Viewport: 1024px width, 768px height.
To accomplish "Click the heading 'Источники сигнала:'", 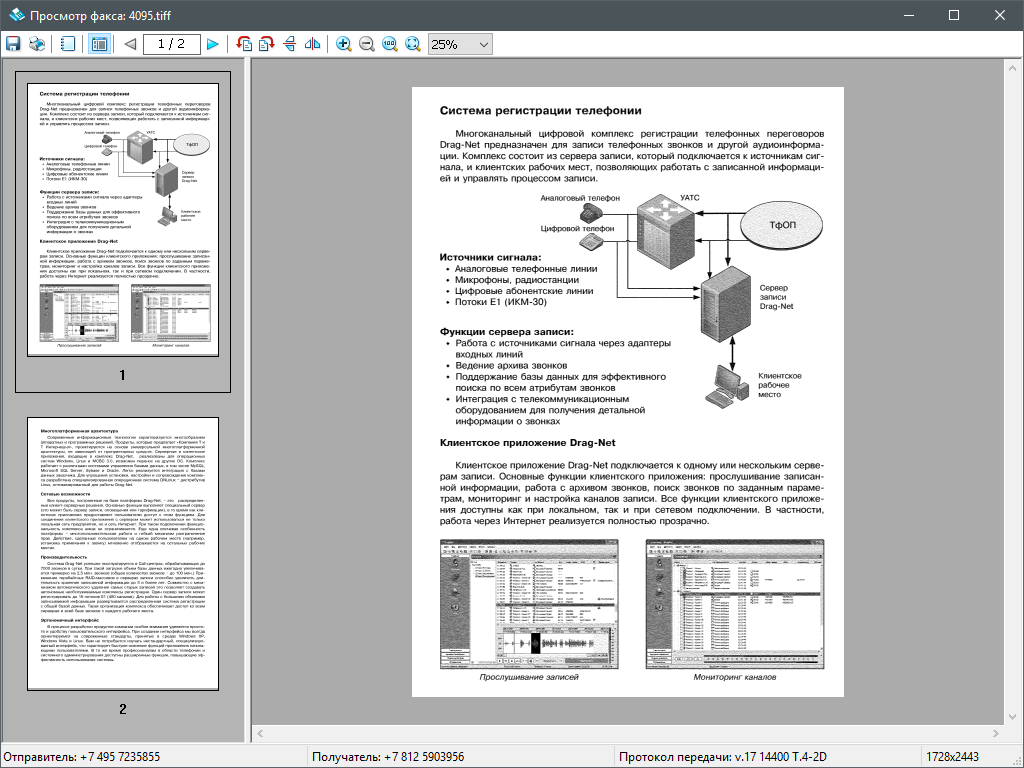I will click(490, 257).
